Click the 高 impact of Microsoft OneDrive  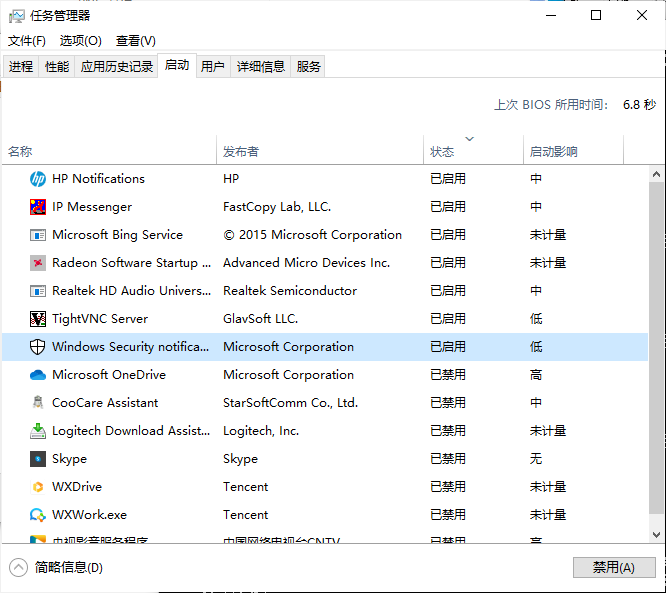(536, 375)
